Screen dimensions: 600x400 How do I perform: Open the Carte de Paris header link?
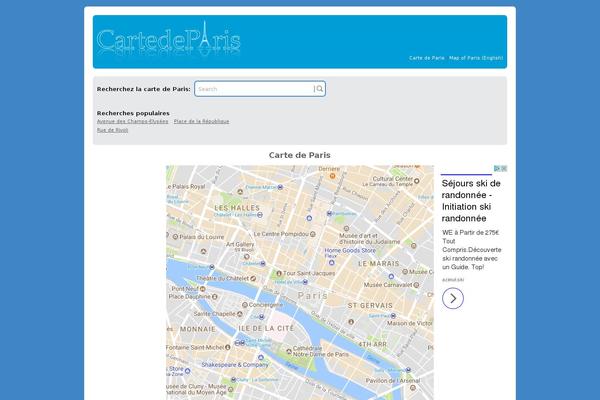[427, 58]
